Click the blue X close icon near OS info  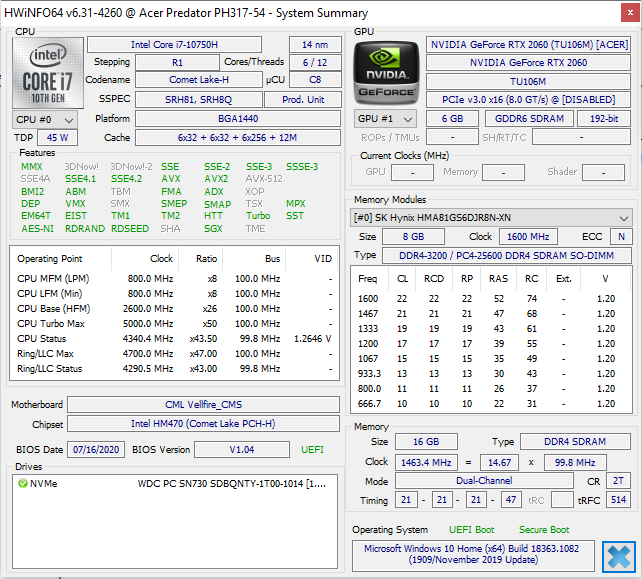pos(619,557)
